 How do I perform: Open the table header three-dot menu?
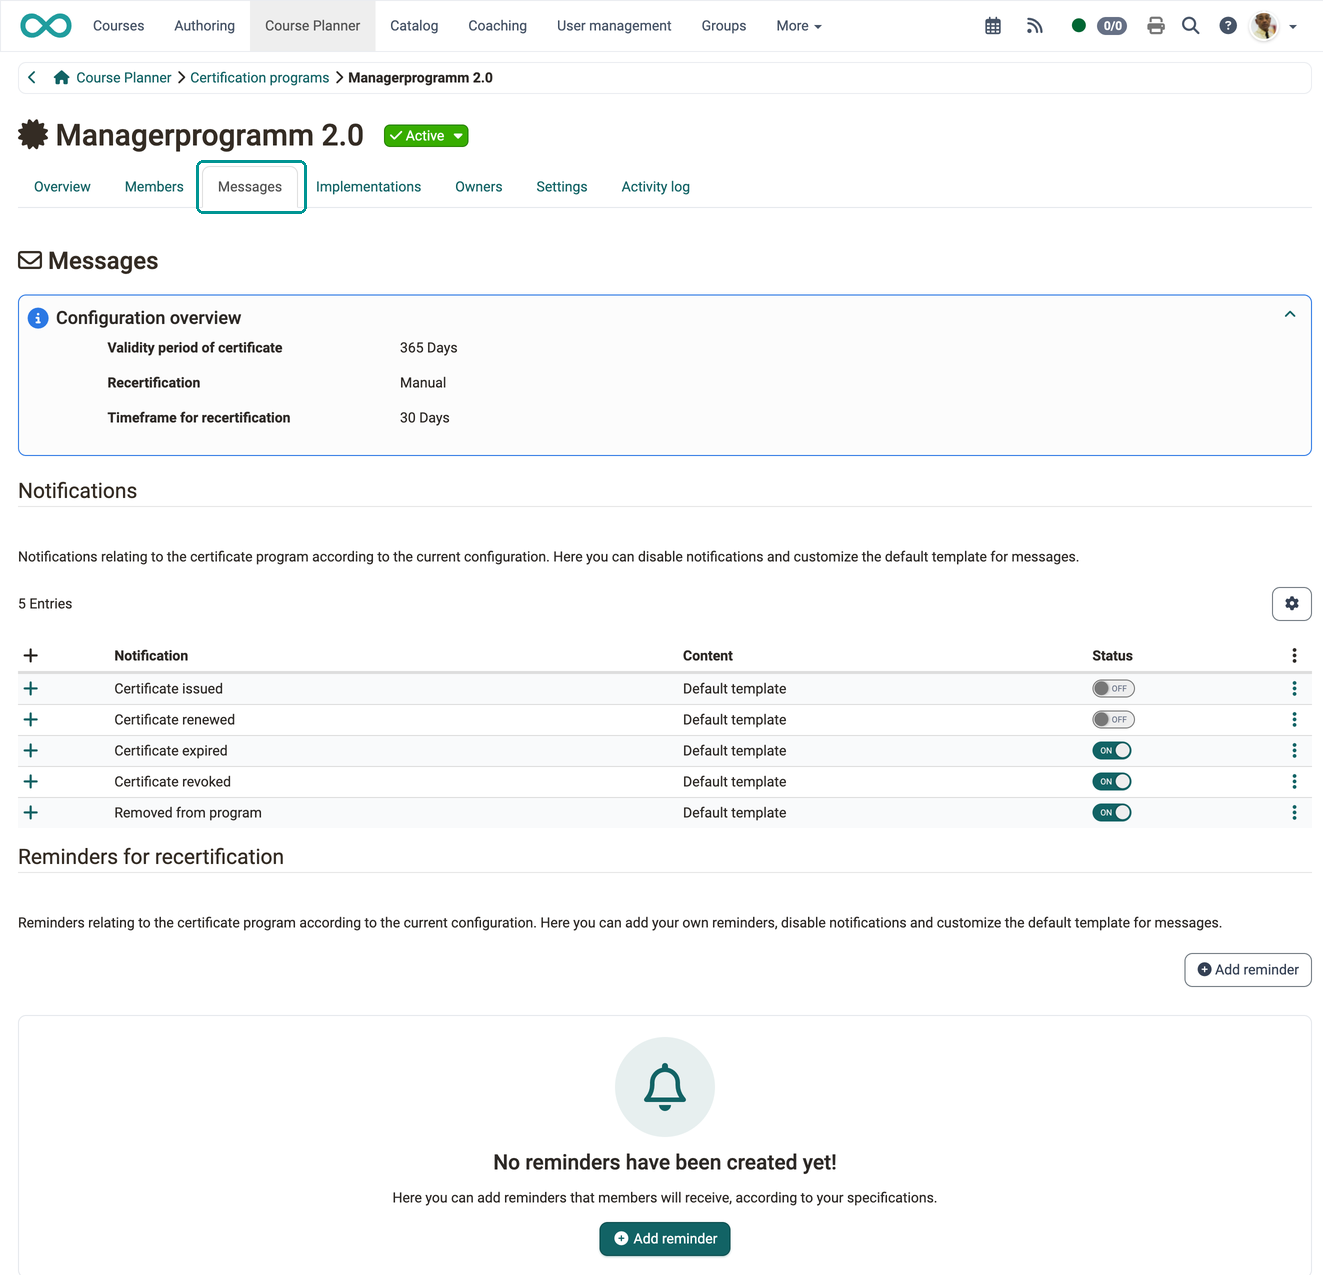[x=1294, y=655]
